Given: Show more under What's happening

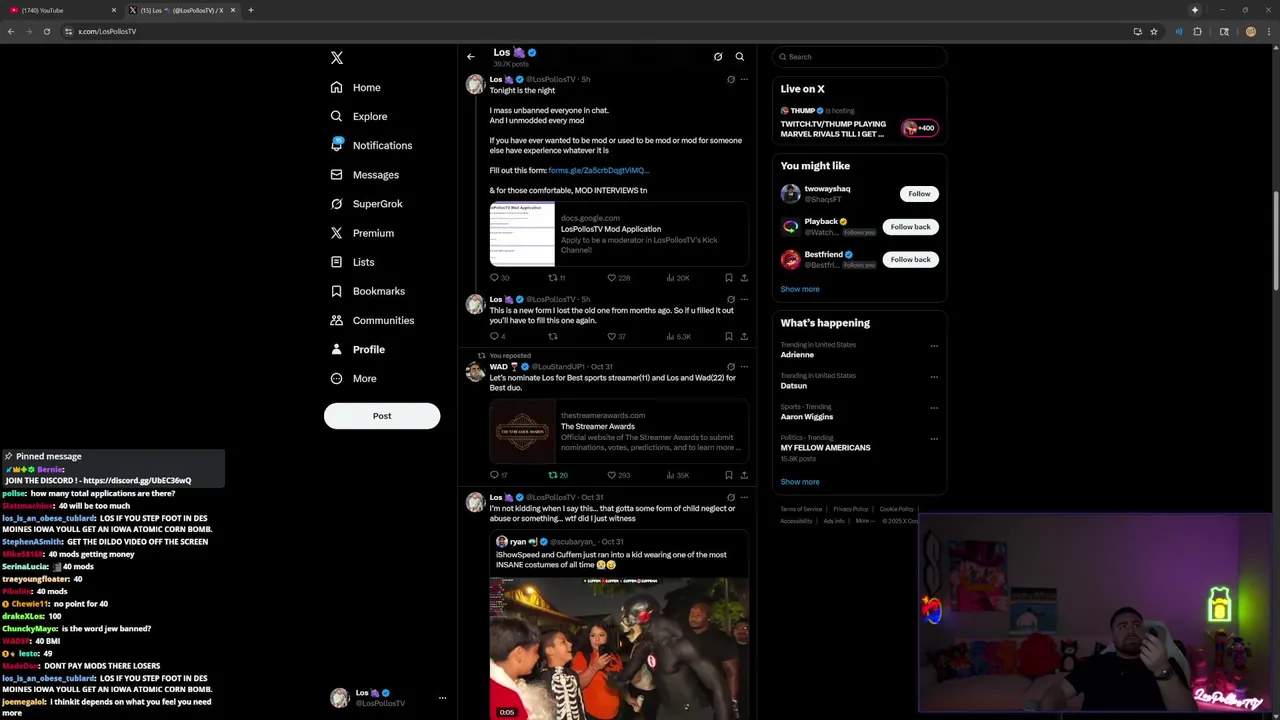Looking at the screenshot, I should pyautogui.click(x=799, y=482).
